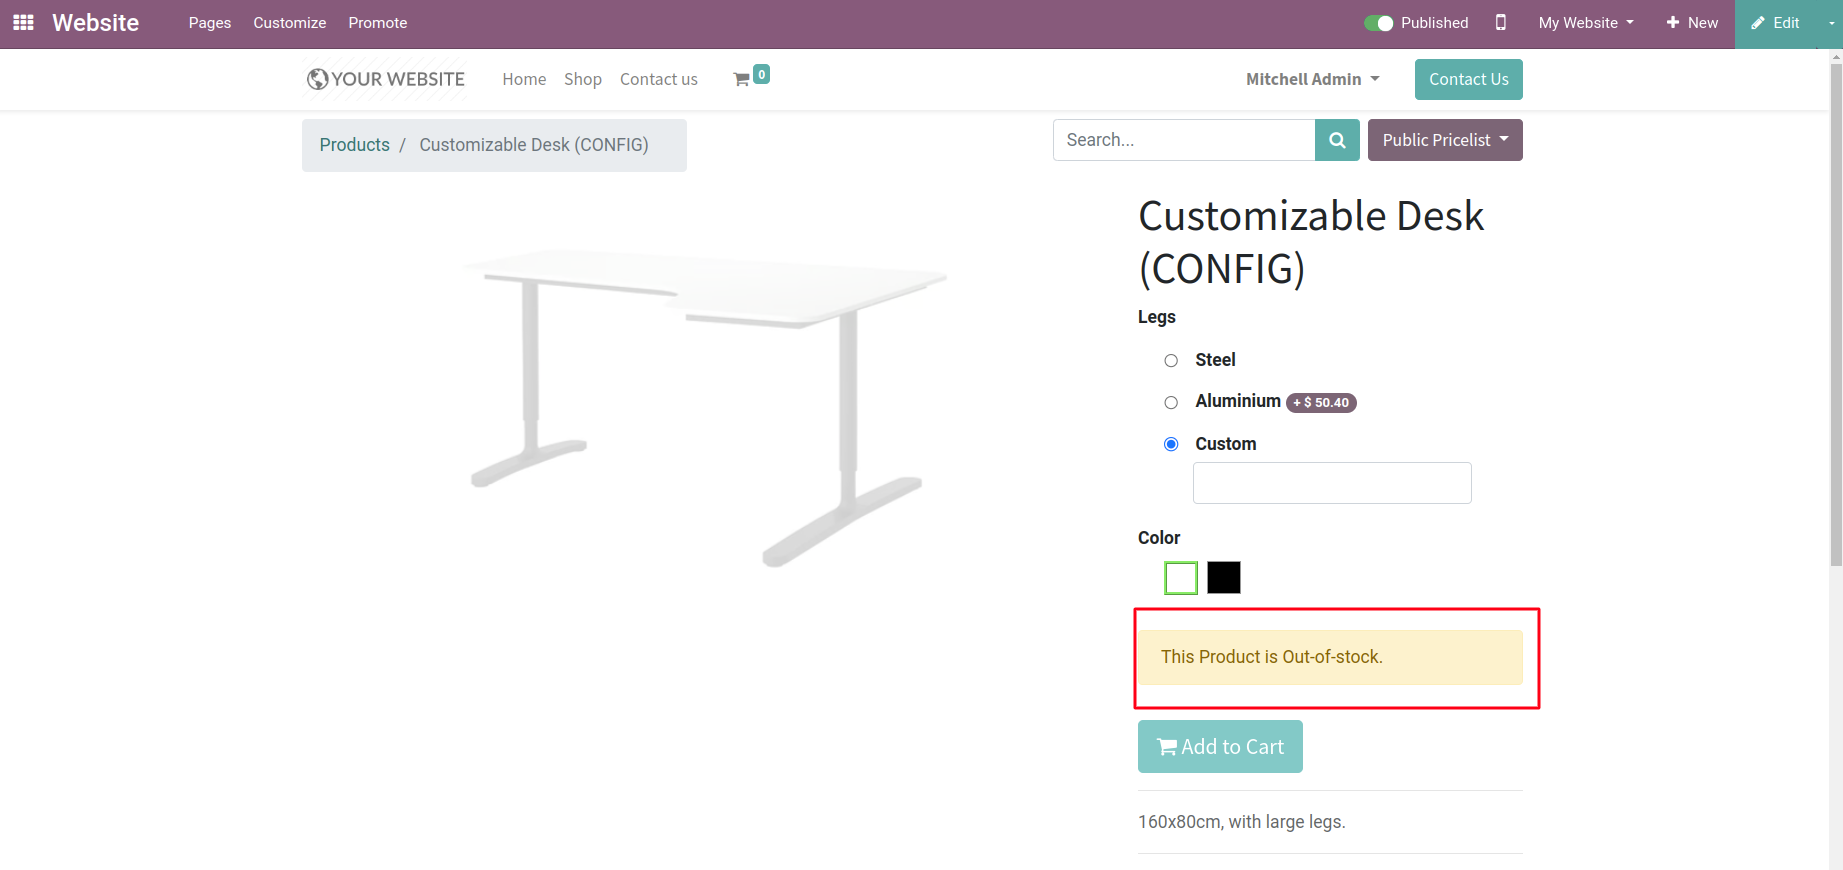Switch to mobile preview icon
This screenshot has height=870, width=1843.
pyautogui.click(x=1500, y=22)
